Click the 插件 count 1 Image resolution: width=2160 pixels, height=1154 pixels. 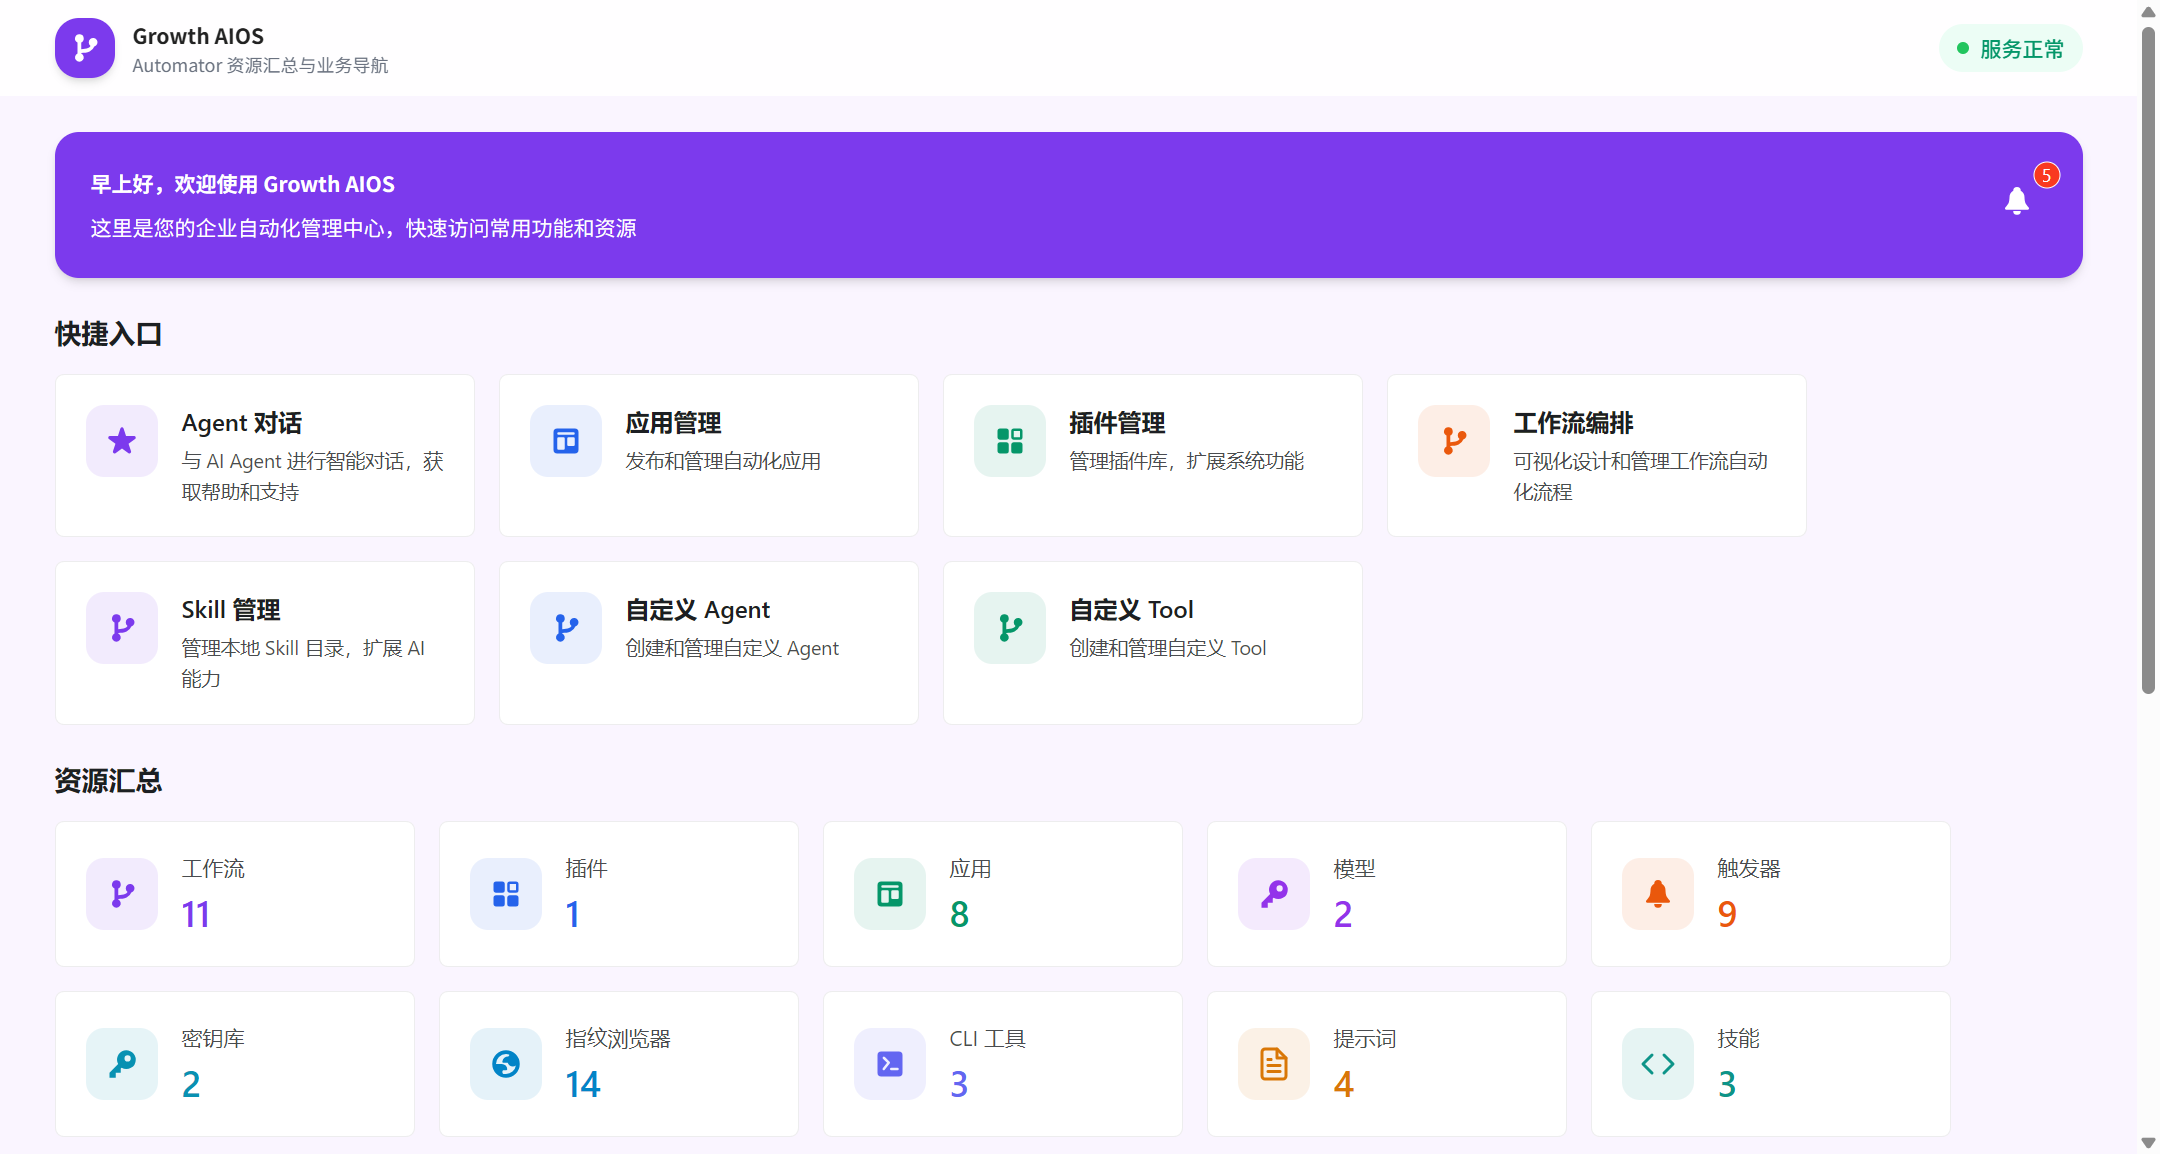572,914
